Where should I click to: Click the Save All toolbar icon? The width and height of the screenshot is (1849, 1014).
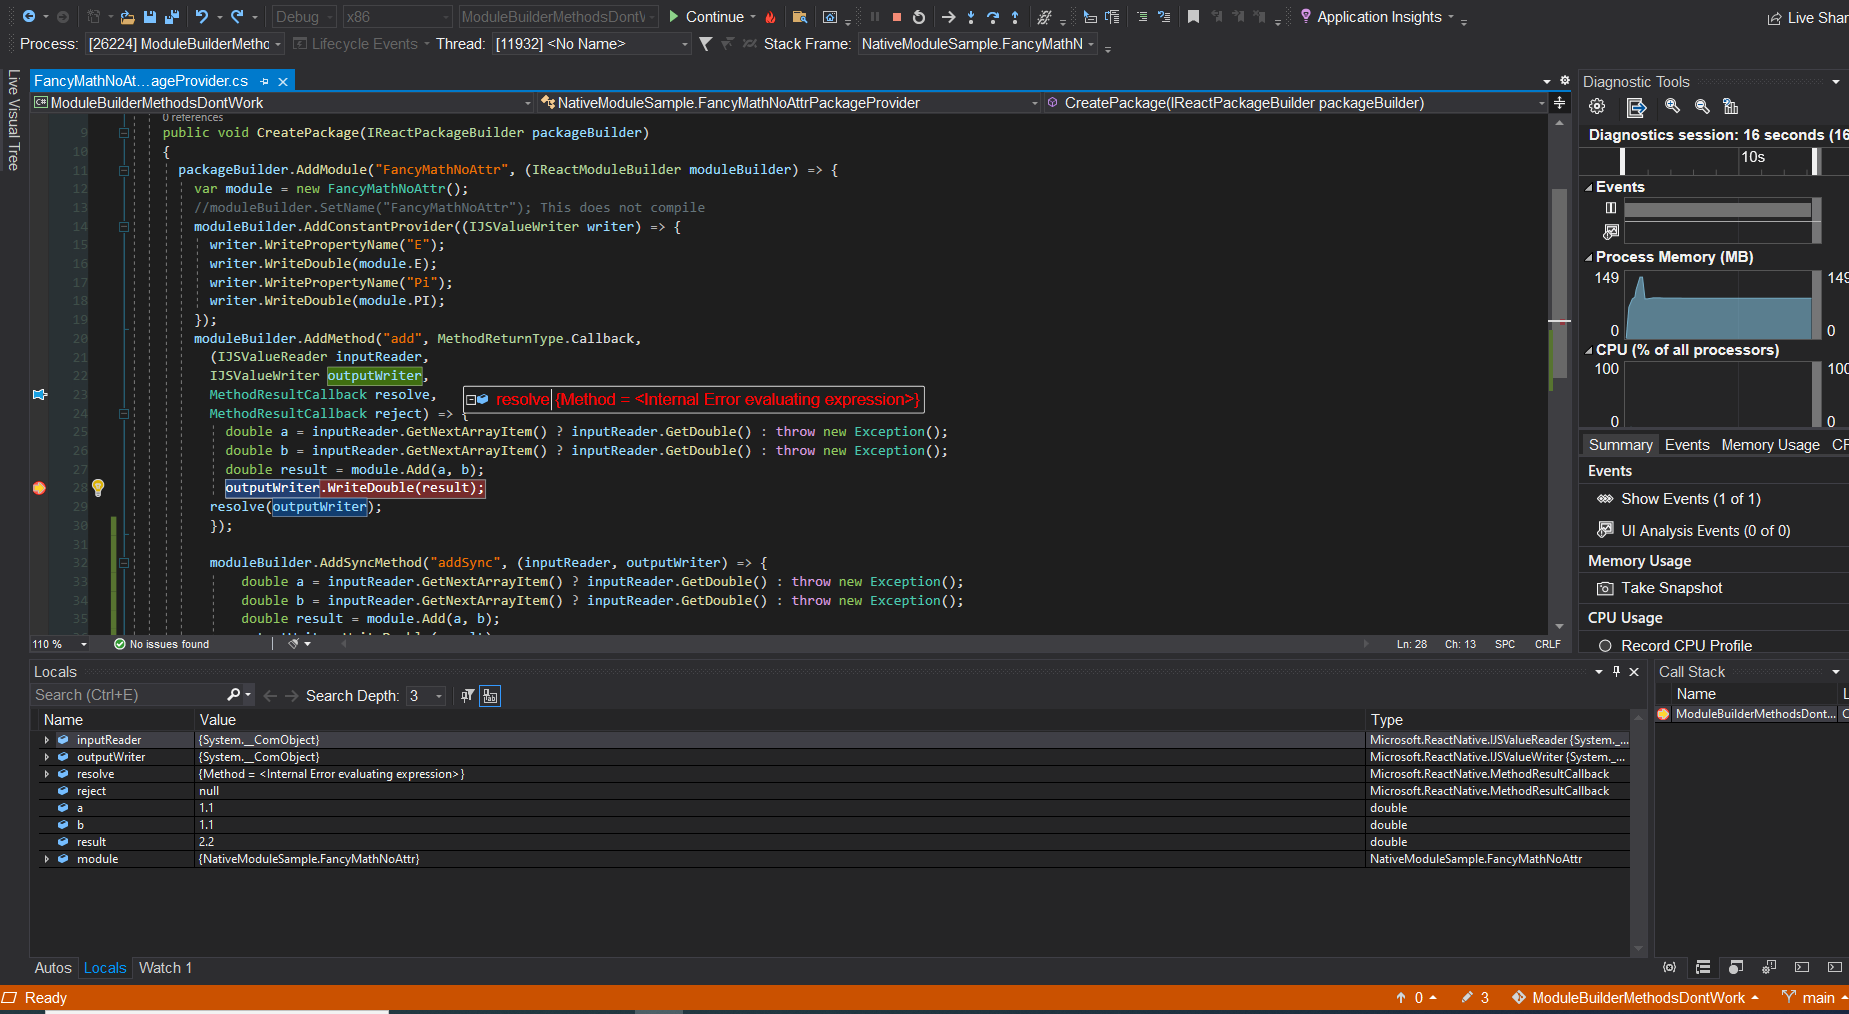173,17
